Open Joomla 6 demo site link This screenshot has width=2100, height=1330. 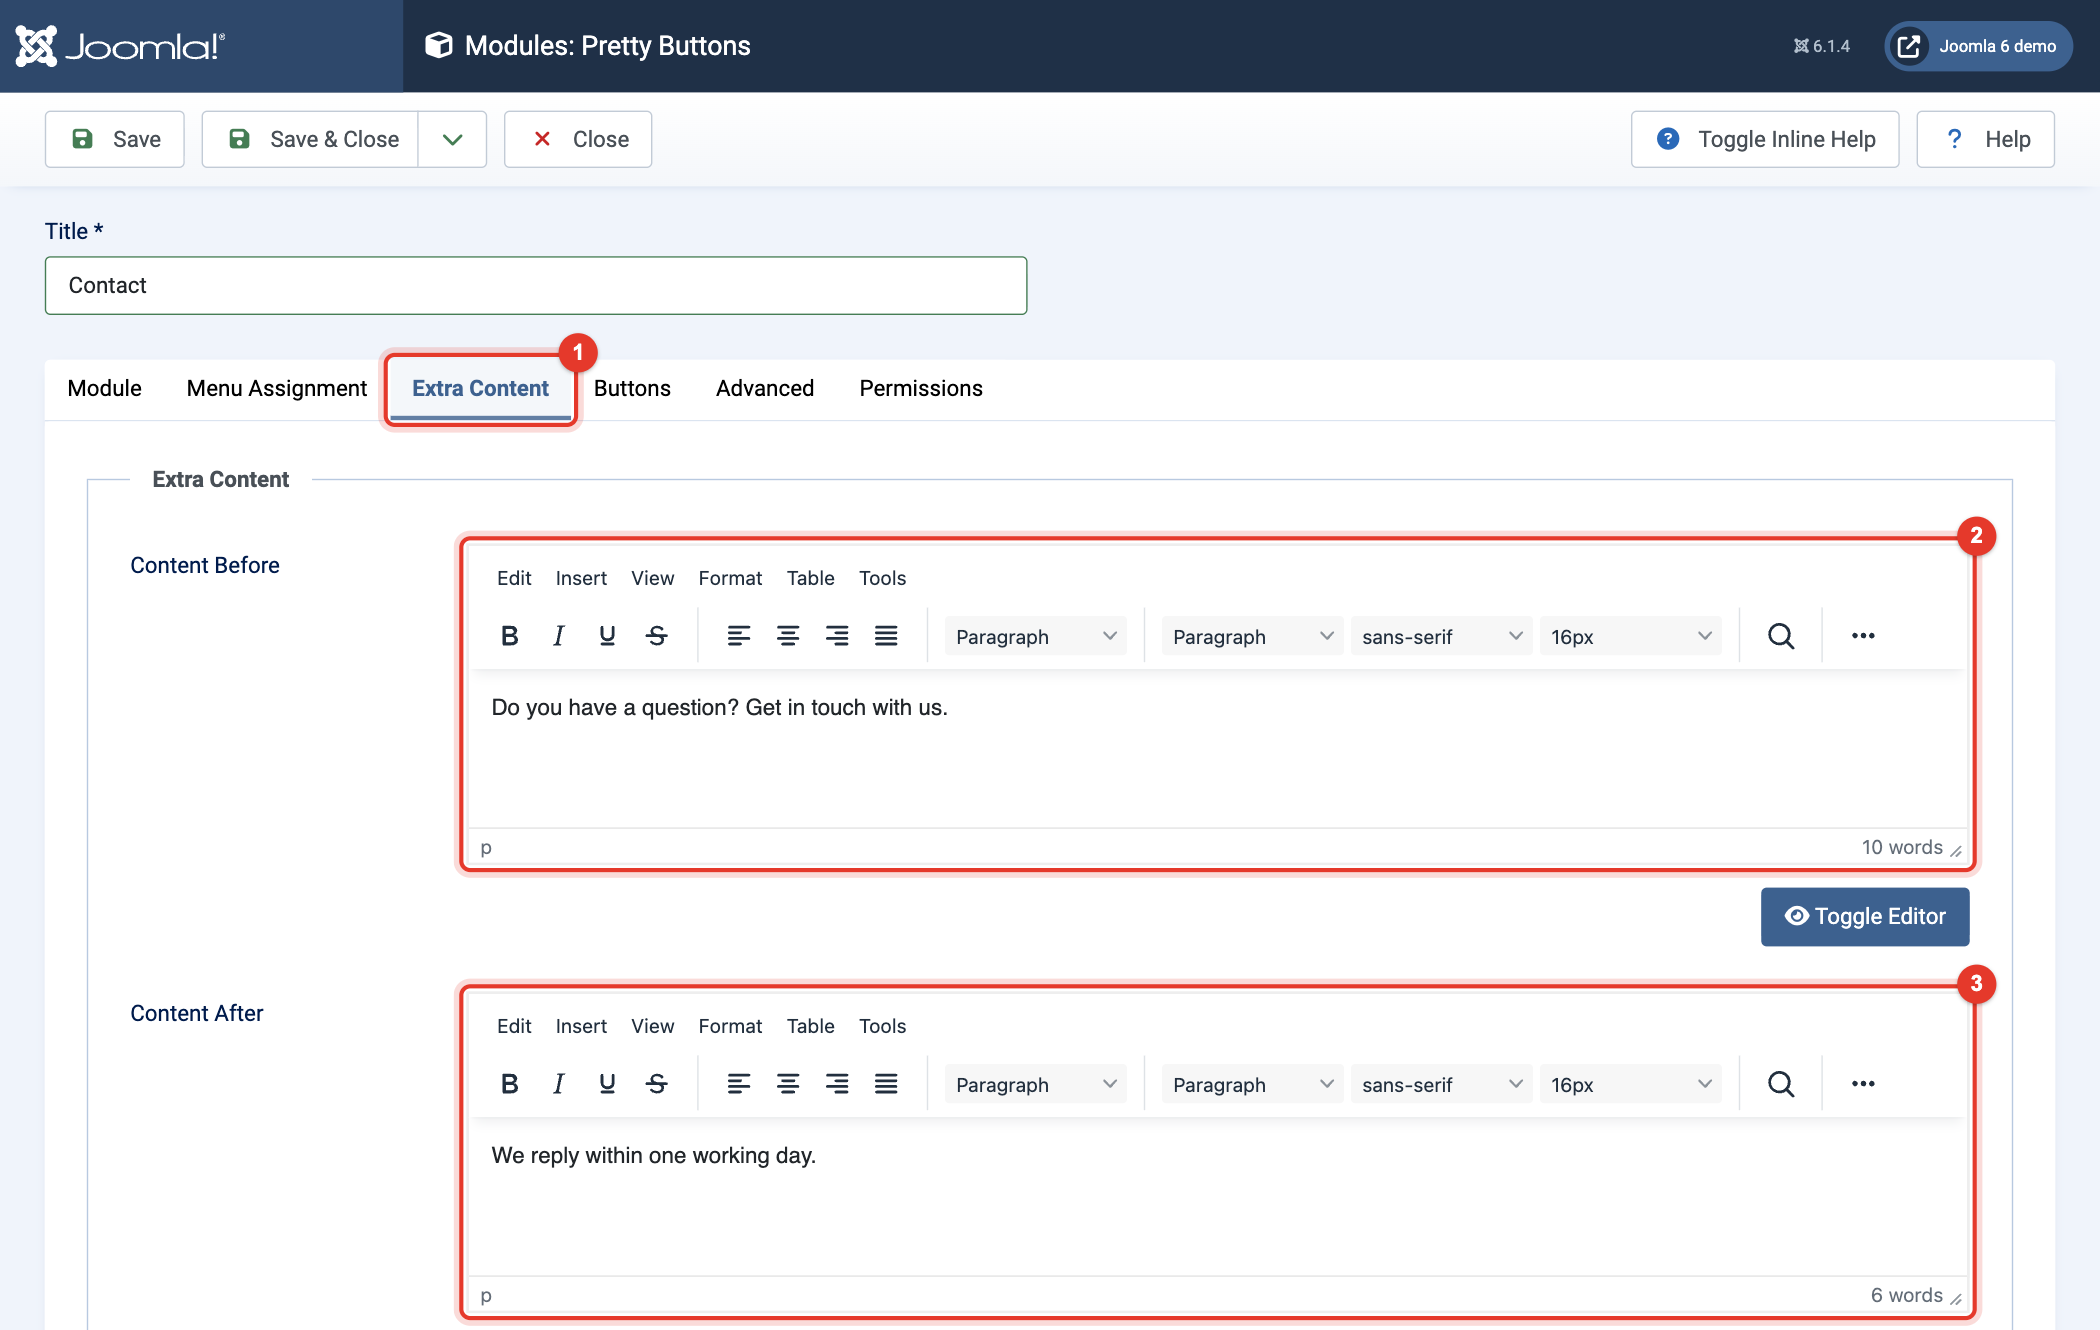tap(1978, 46)
